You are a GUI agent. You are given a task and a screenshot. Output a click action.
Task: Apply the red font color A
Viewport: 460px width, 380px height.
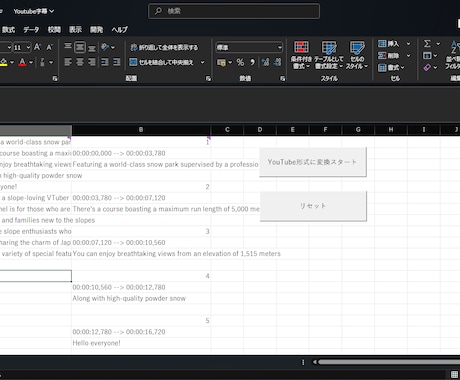click(22, 62)
